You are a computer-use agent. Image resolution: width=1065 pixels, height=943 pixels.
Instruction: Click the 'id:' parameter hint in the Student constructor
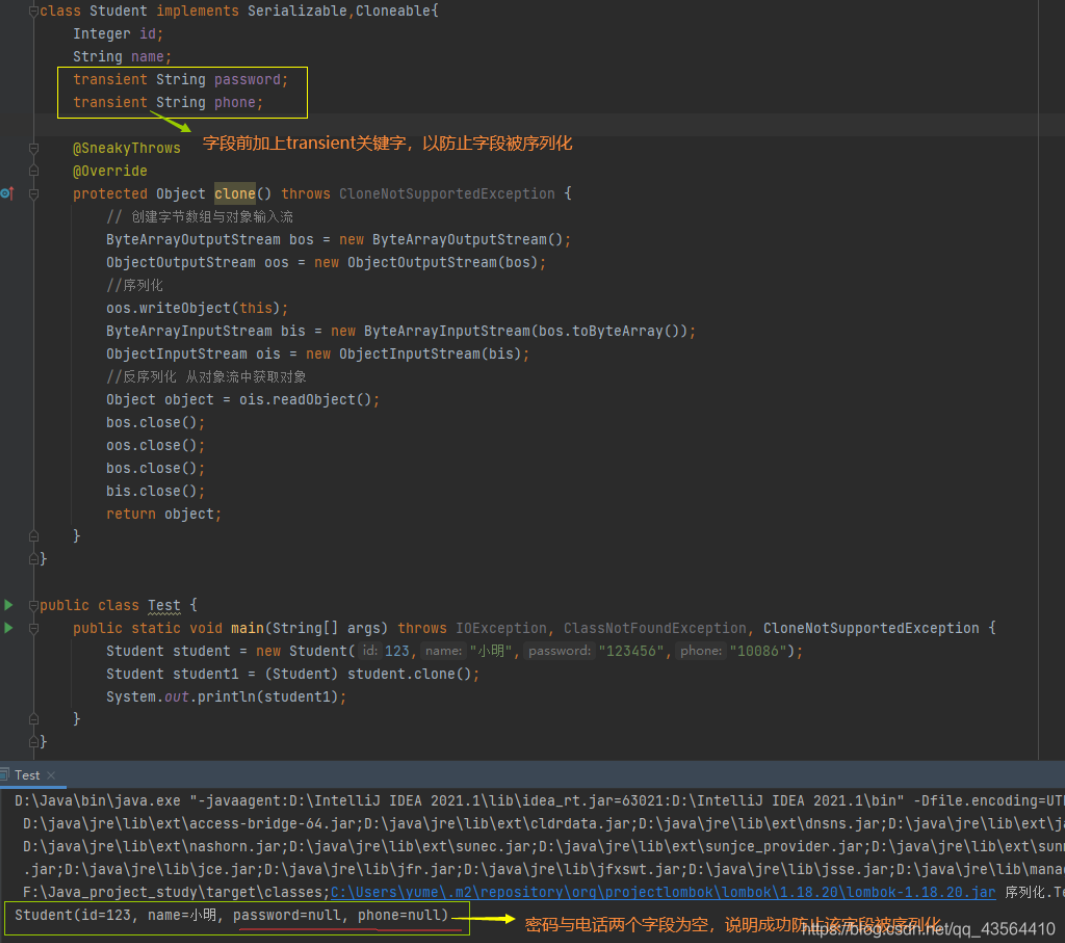[369, 651]
